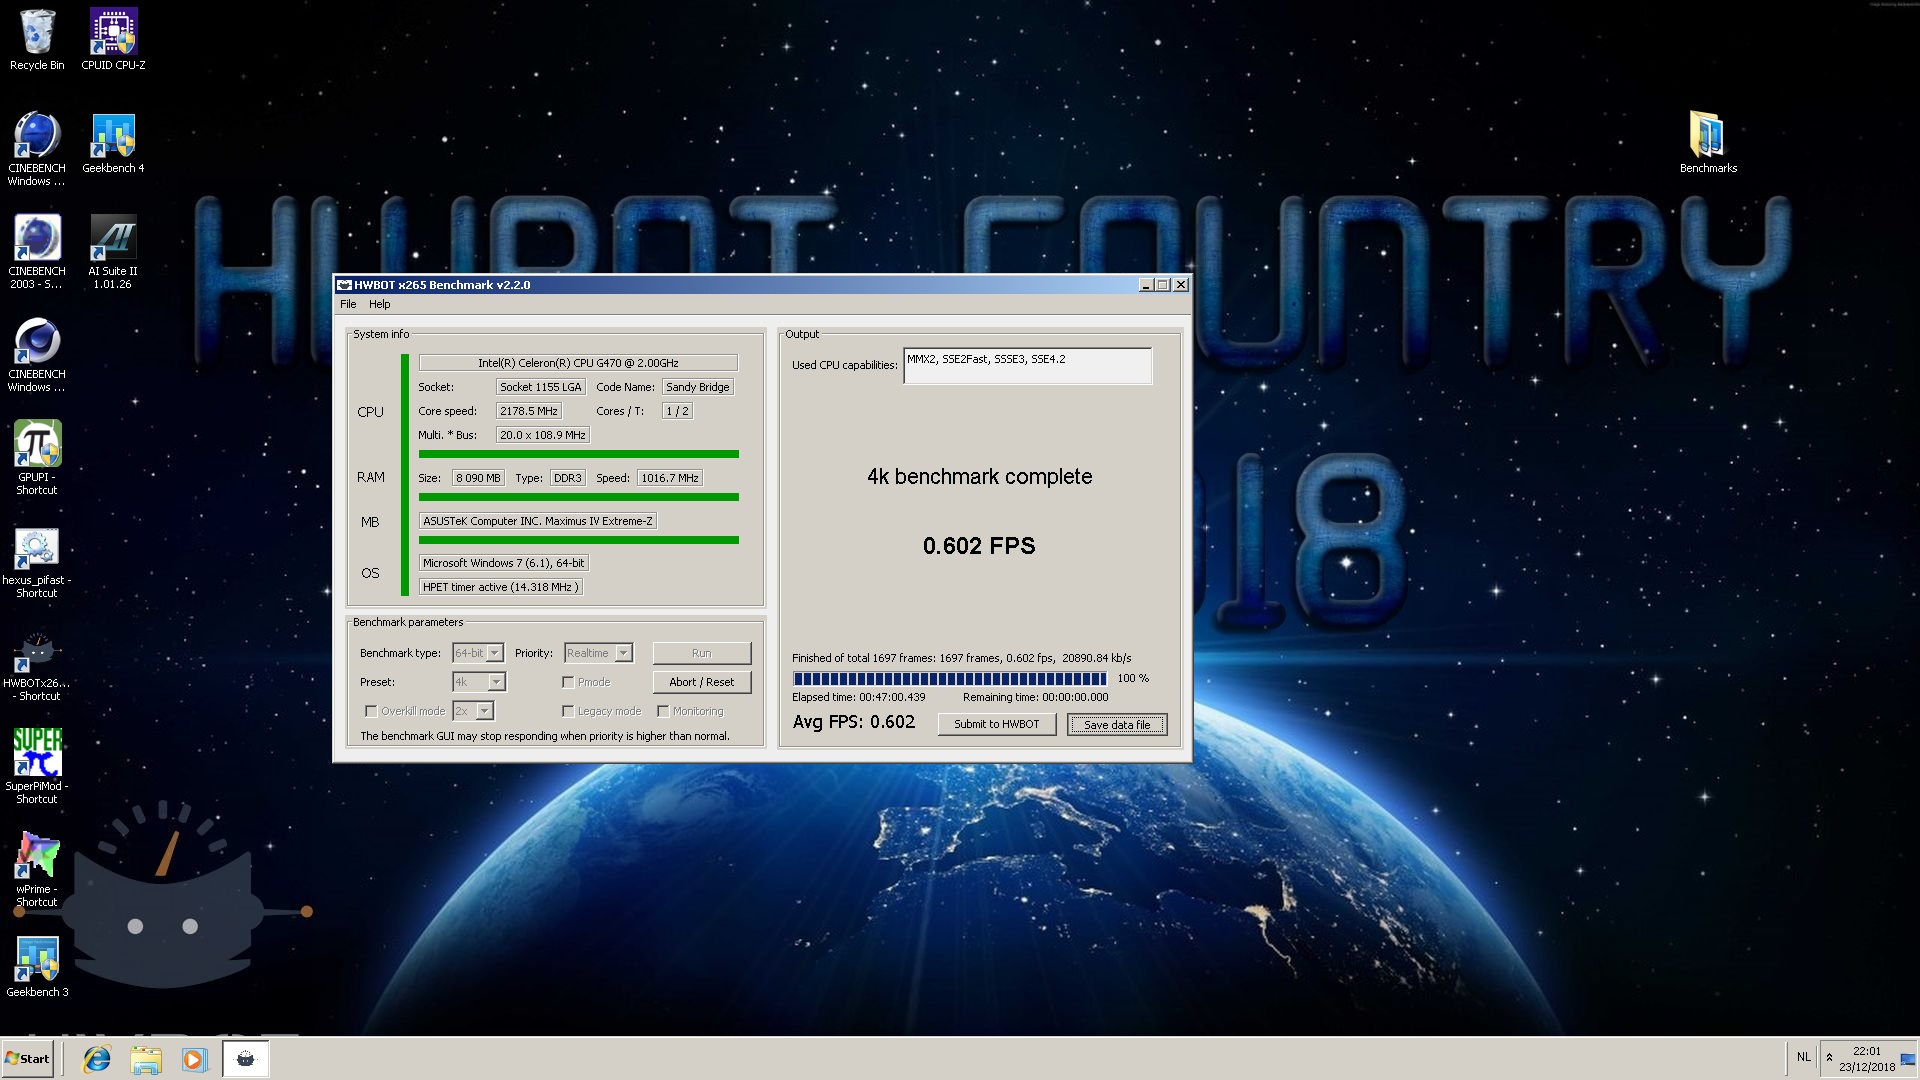Click the DDR3 RAM type value

pyautogui.click(x=567, y=478)
